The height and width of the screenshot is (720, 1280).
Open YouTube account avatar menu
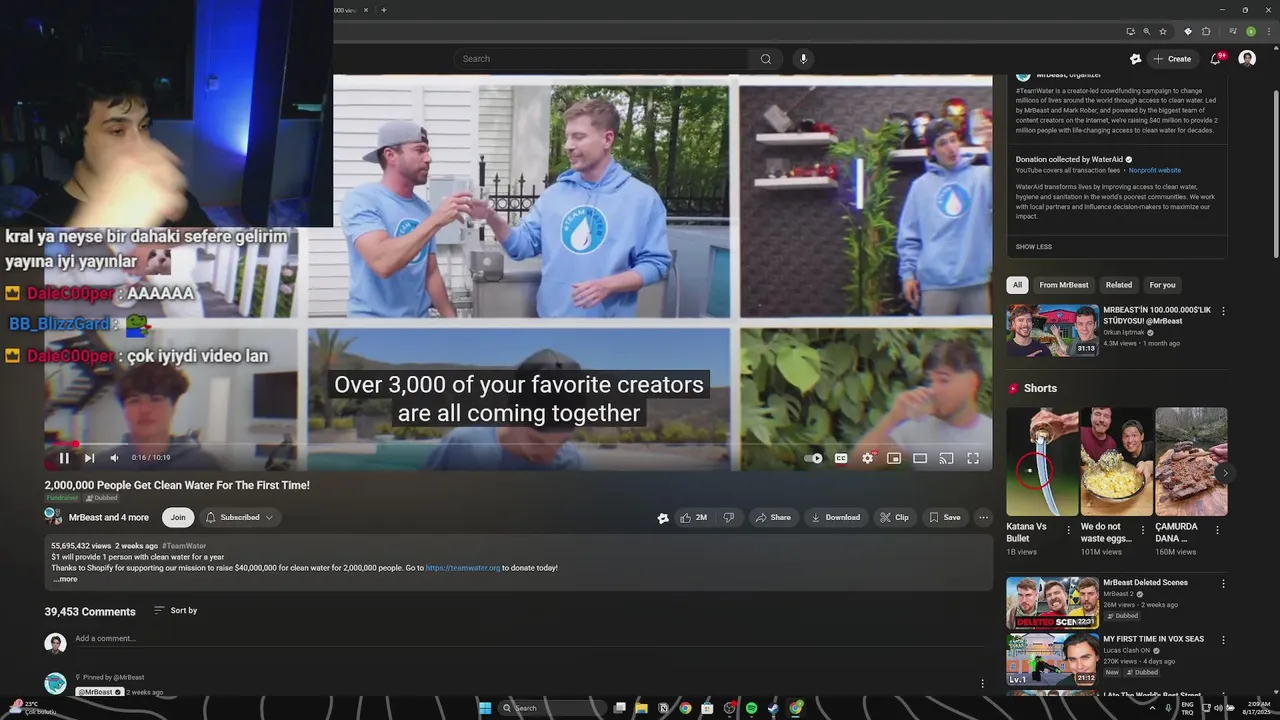[1247, 59]
